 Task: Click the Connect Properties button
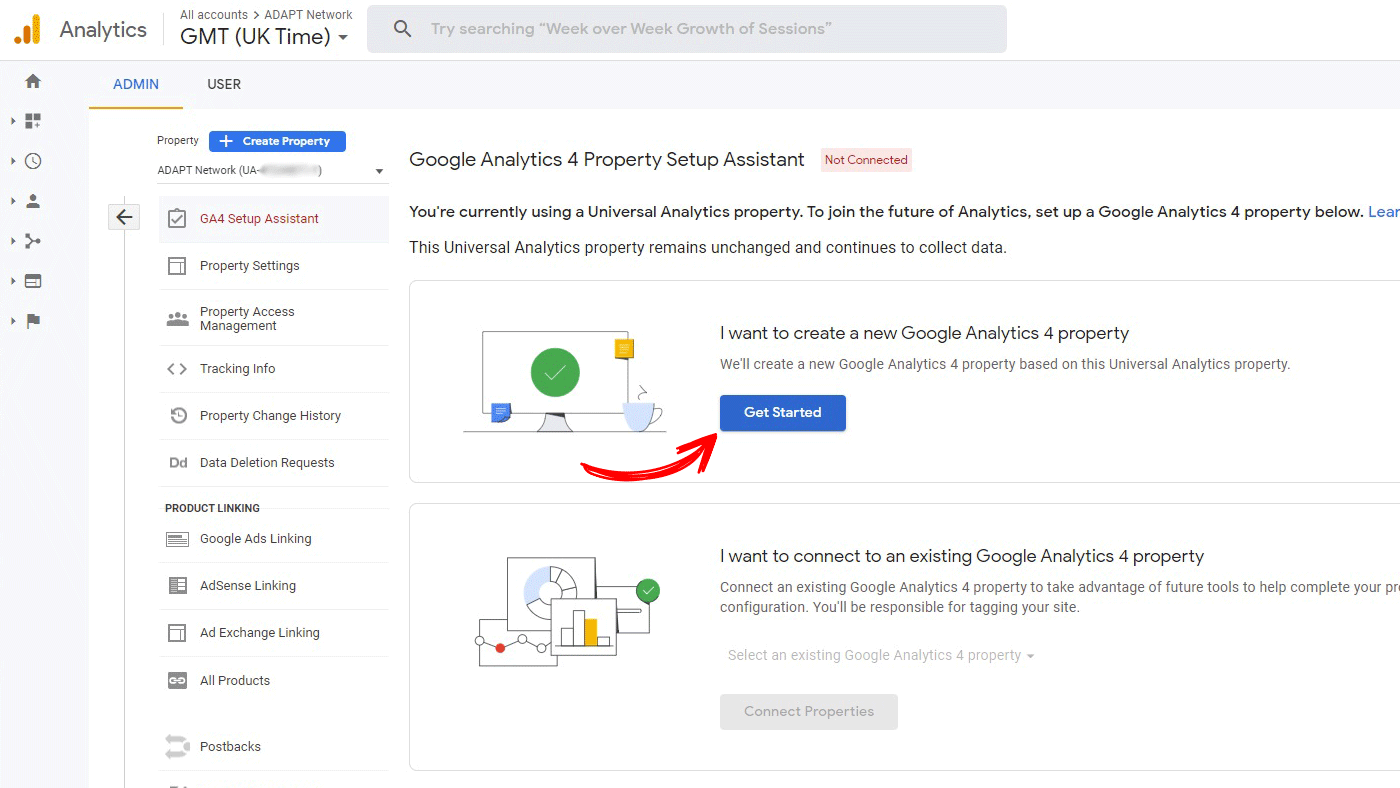(809, 712)
